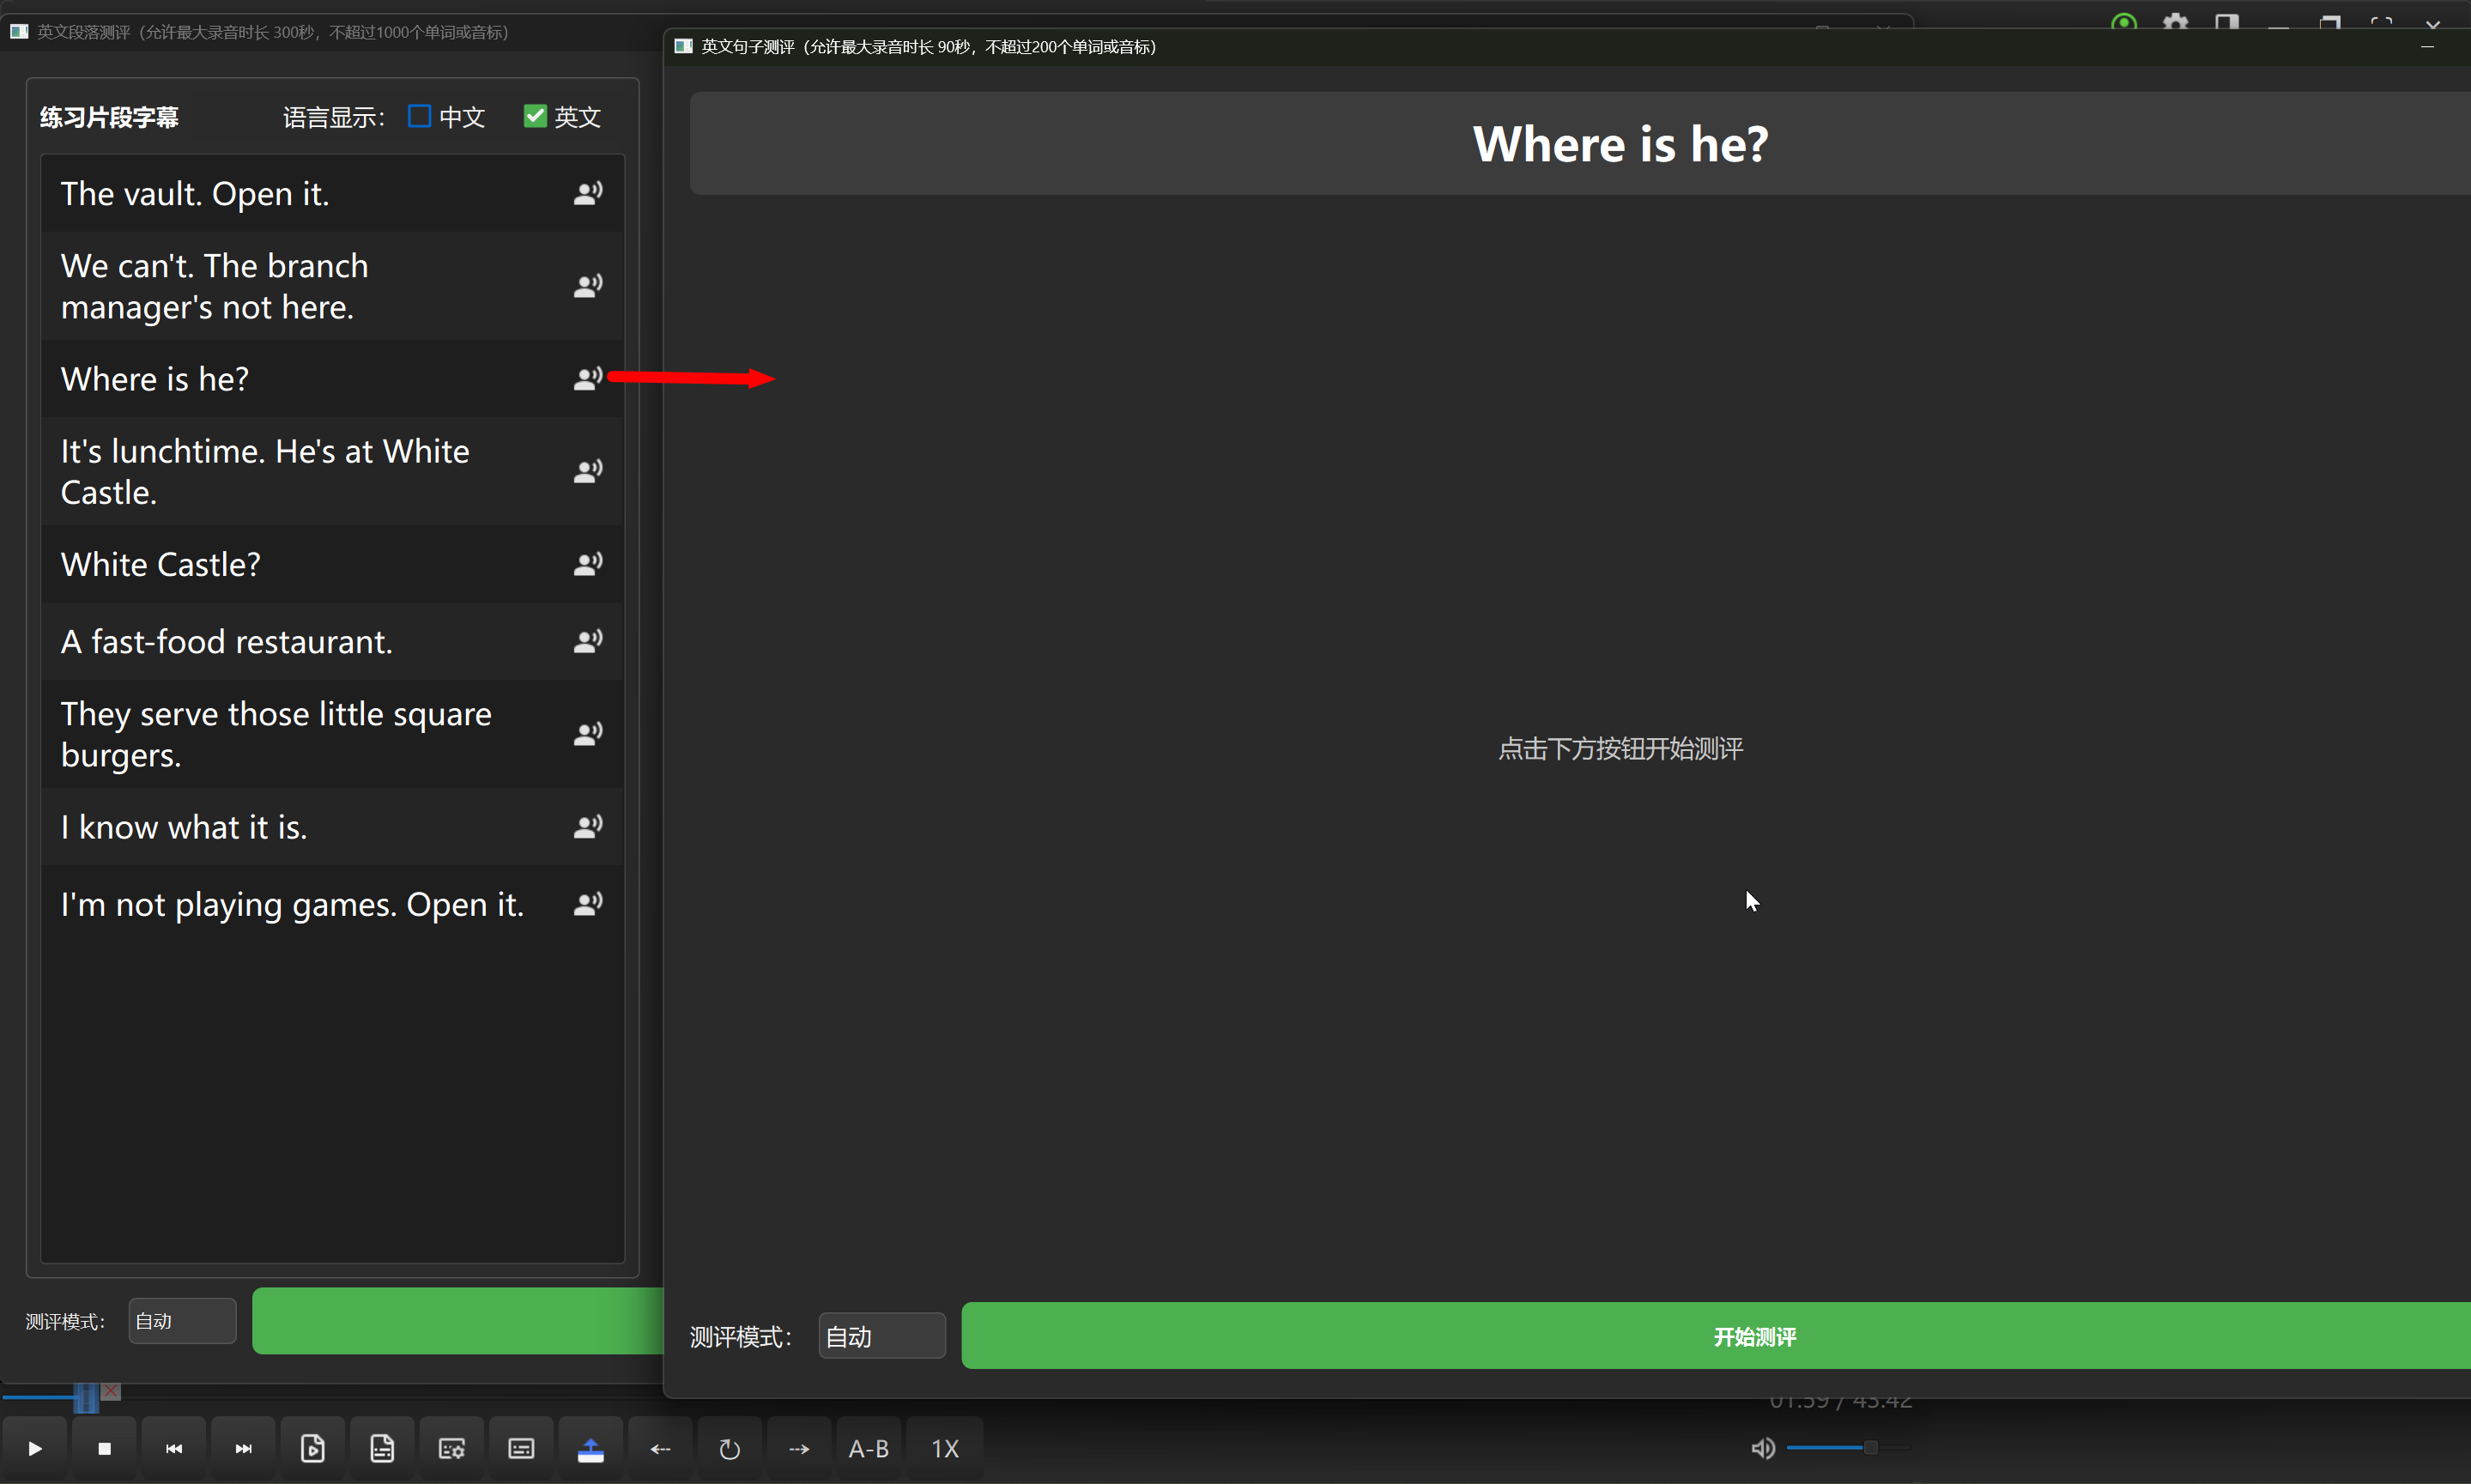The width and height of the screenshot is (2471, 1484).
Task: Open the video file icon
Action: point(312,1448)
